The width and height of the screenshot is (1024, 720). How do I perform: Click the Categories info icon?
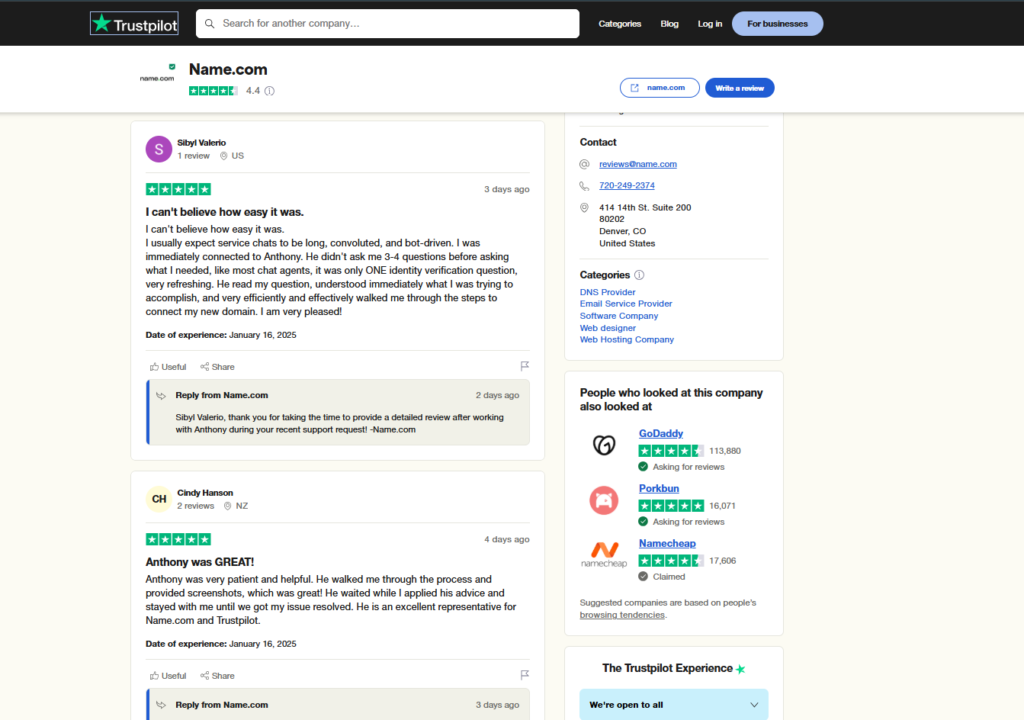pyautogui.click(x=639, y=275)
